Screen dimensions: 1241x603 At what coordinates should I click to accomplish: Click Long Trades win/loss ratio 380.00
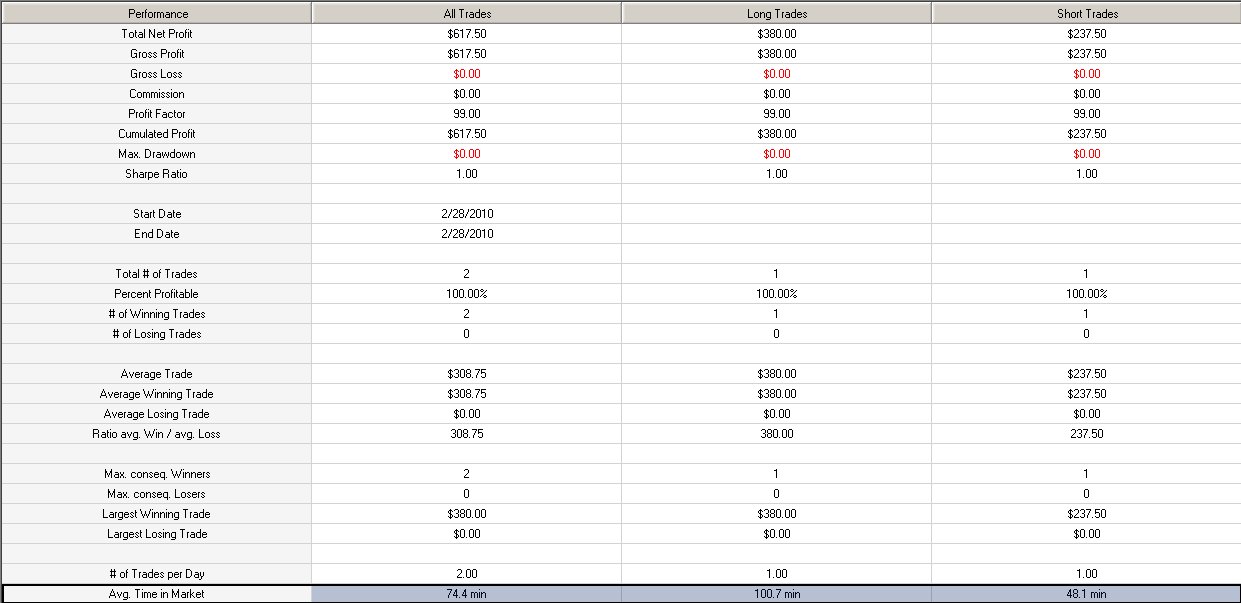click(x=777, y=434)
